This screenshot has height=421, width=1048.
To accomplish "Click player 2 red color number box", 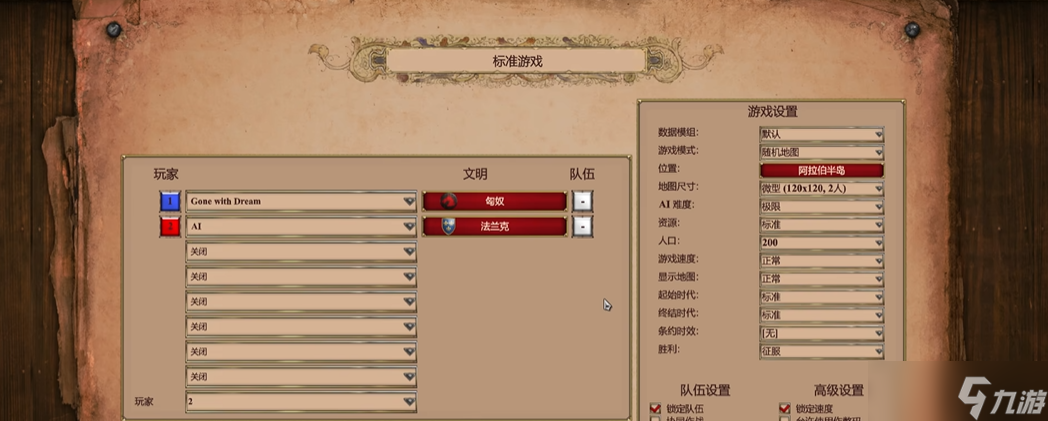I will click(170, 227).
